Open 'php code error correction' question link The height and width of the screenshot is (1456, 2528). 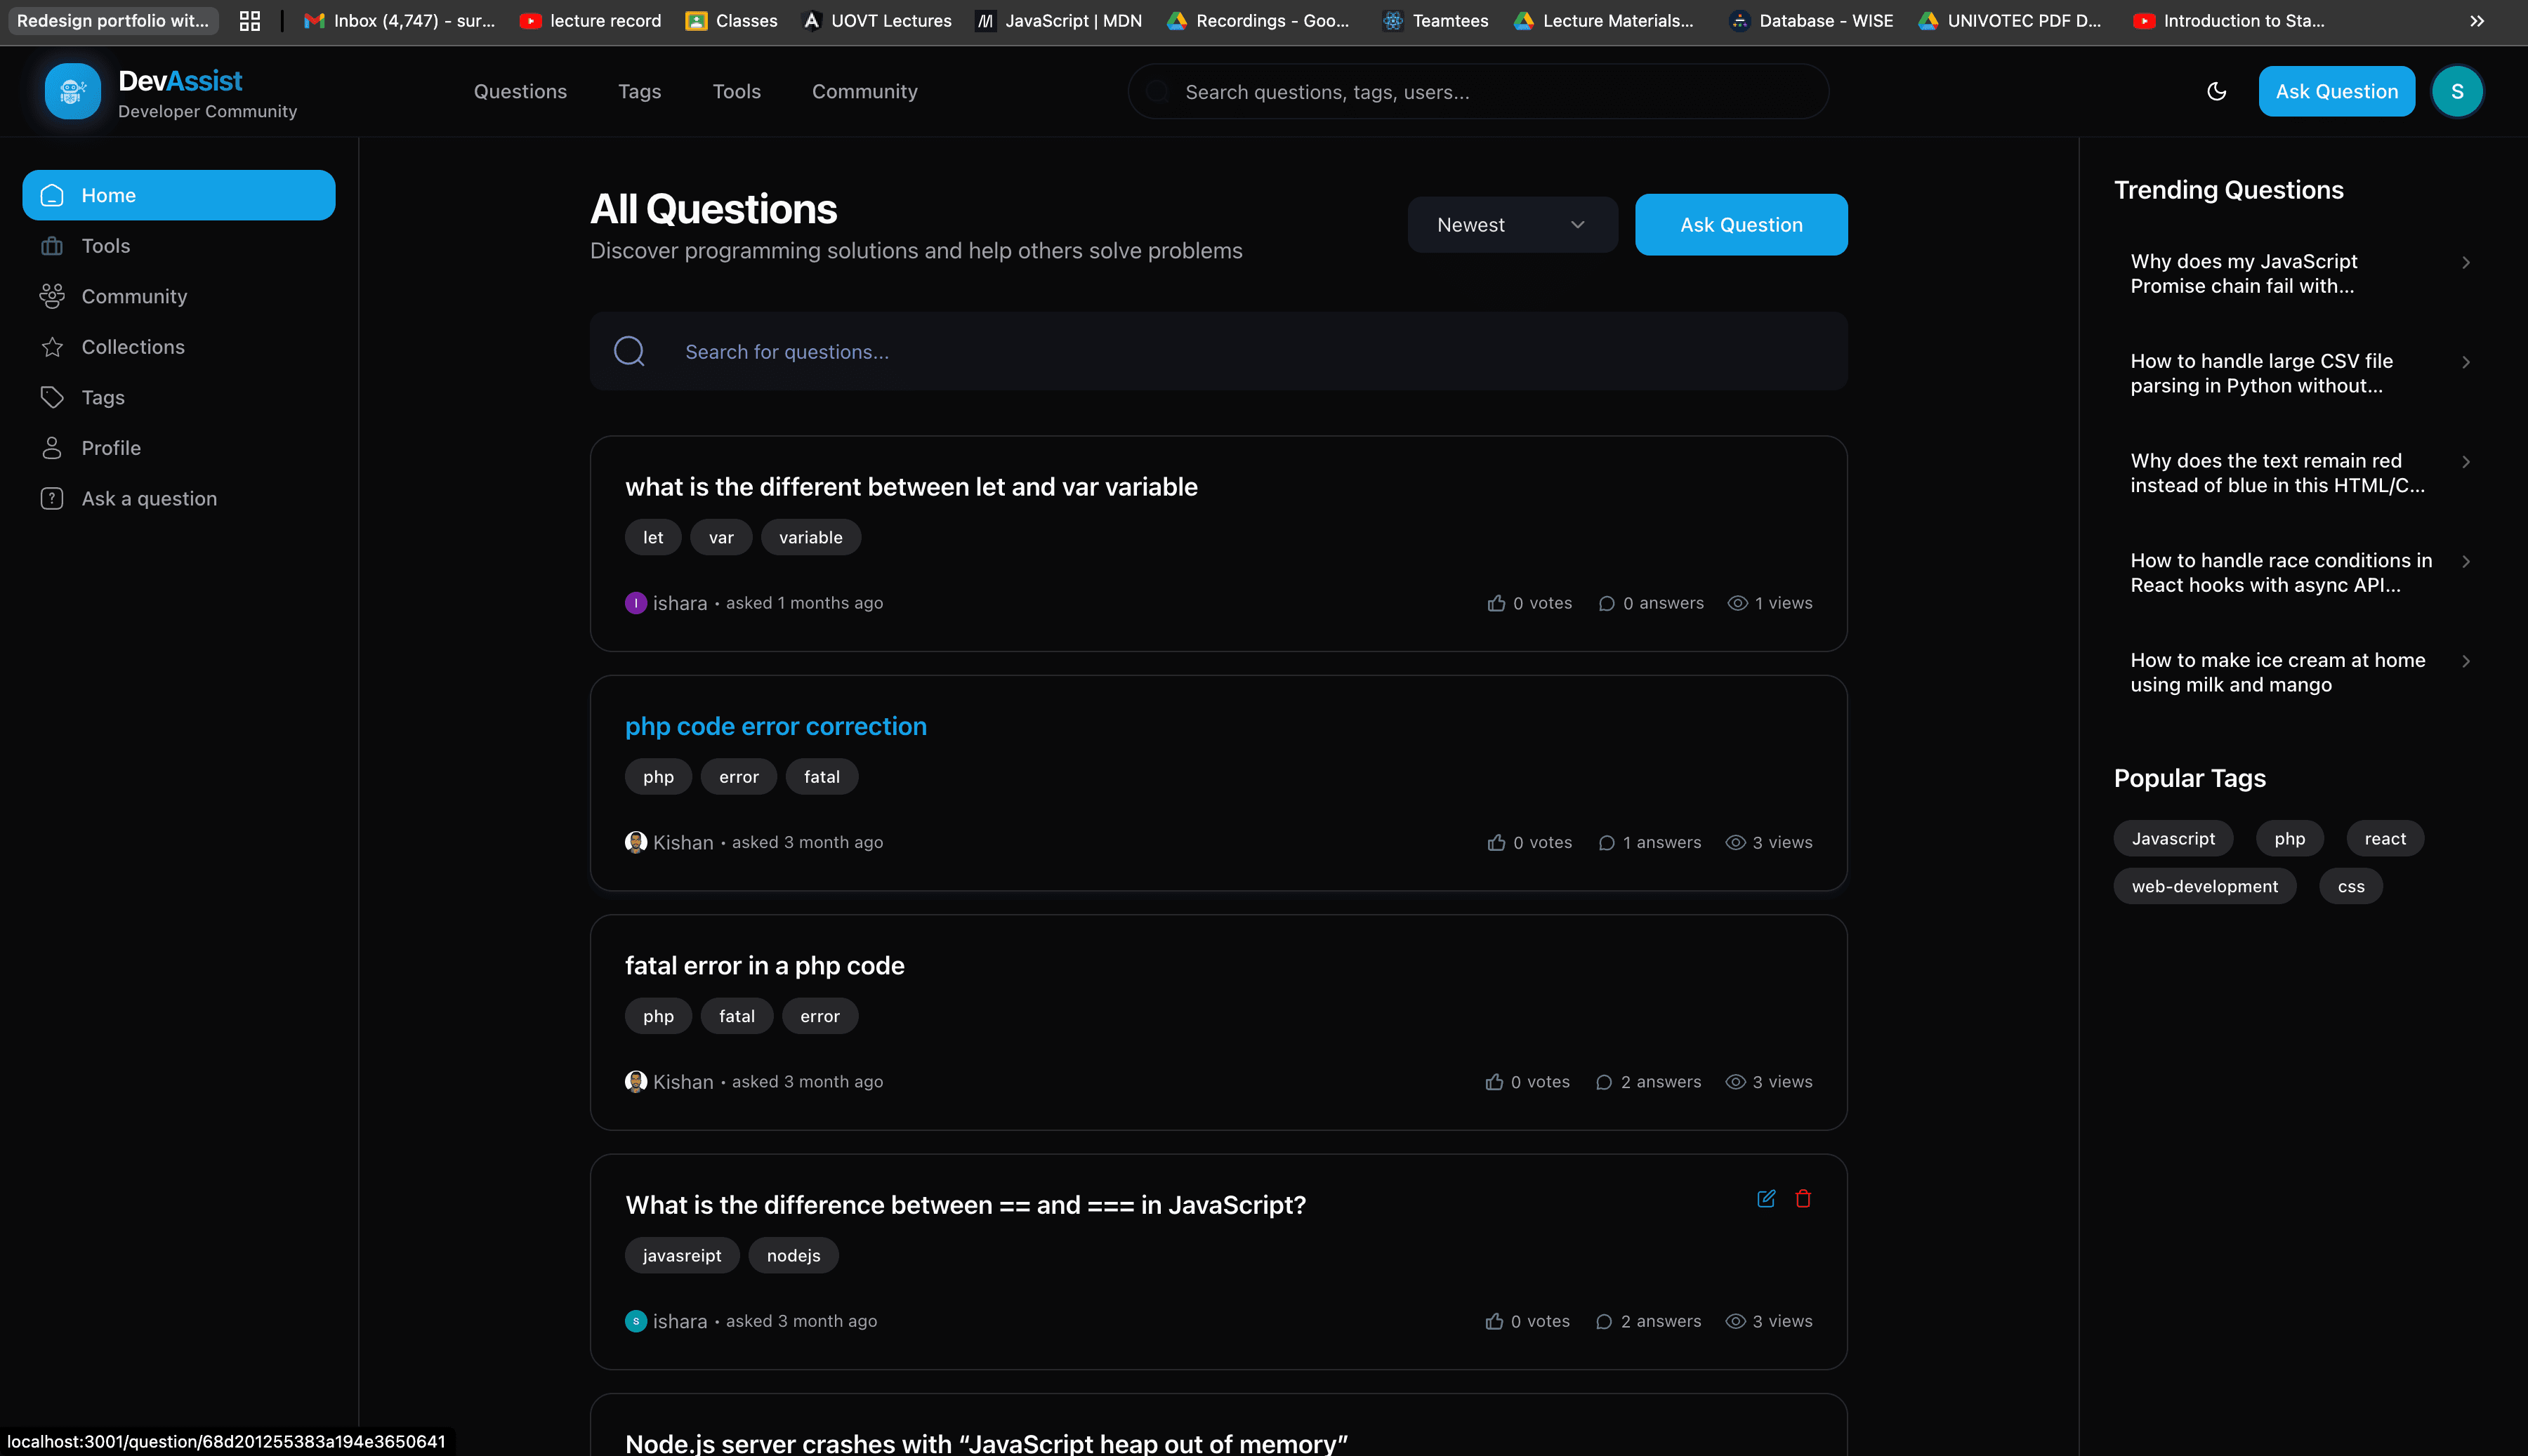click(775, 726)
